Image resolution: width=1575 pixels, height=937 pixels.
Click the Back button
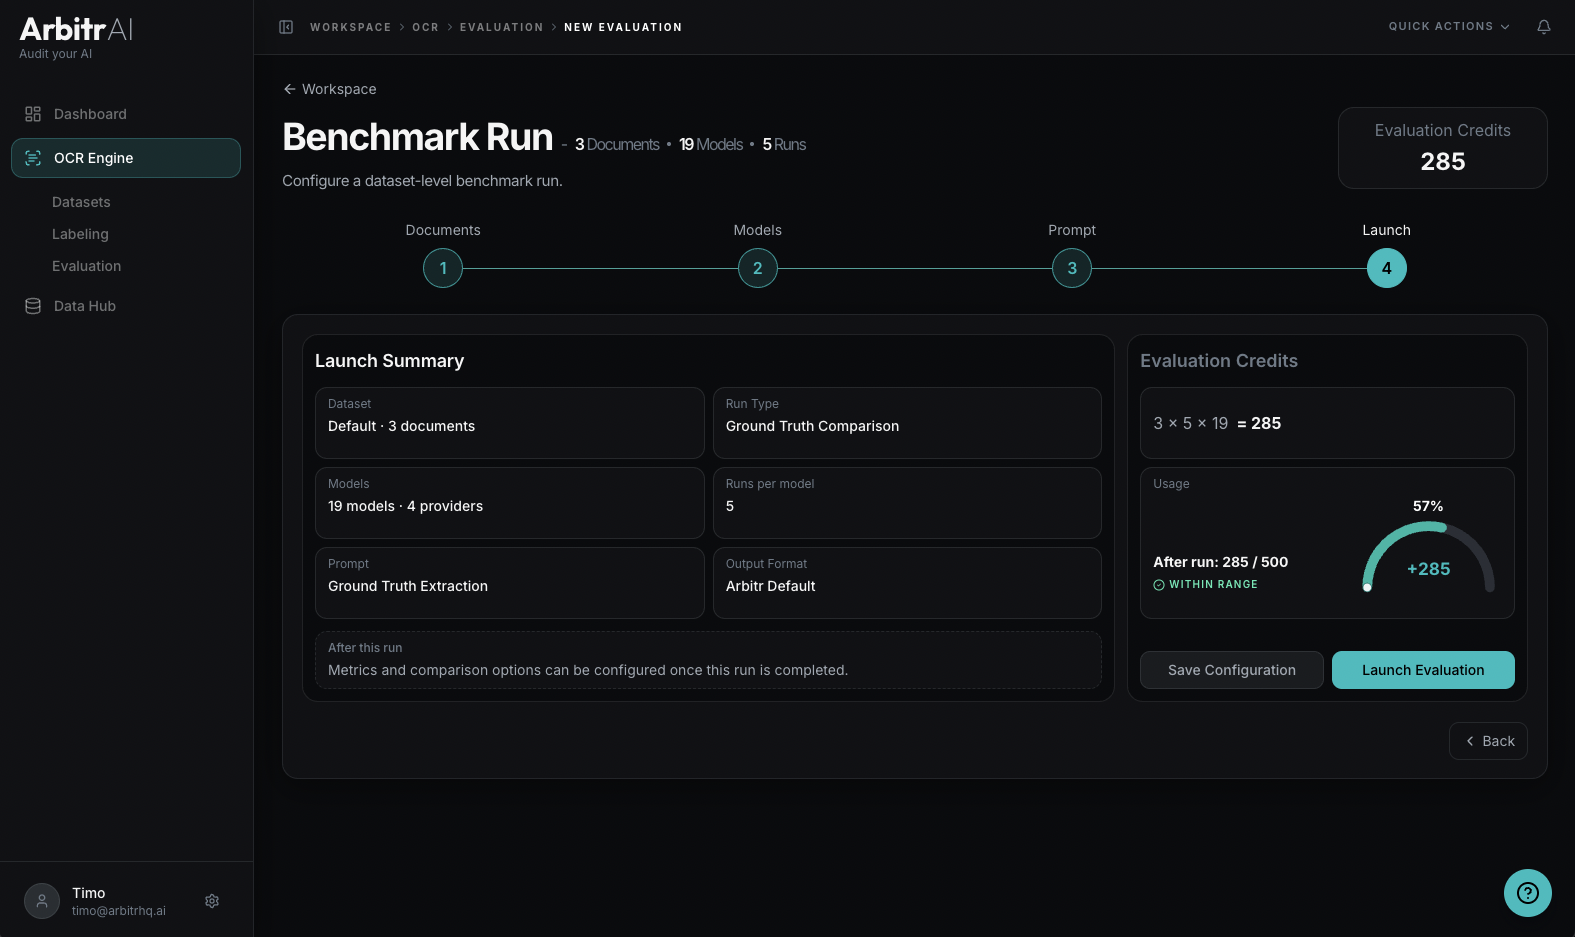click(x=1488, y=741)
